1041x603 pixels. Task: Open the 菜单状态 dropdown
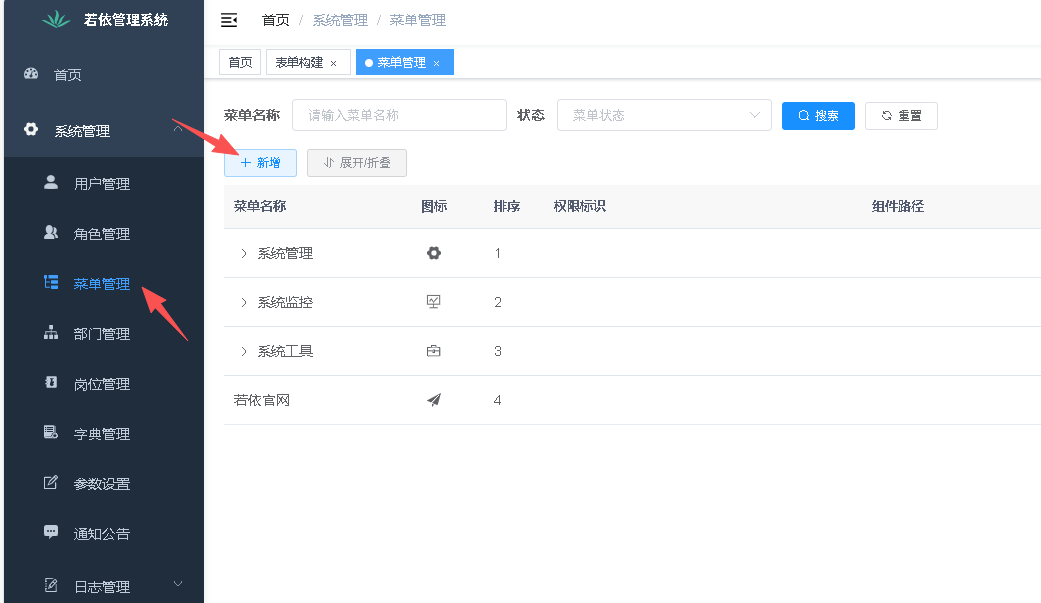[663, 115]
